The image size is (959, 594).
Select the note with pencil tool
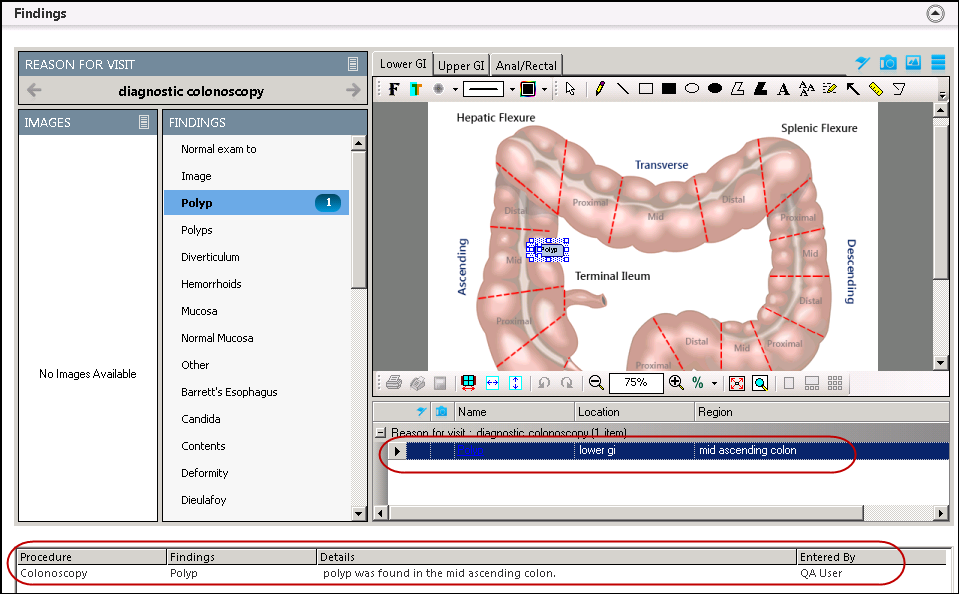(x=829, y=89)
